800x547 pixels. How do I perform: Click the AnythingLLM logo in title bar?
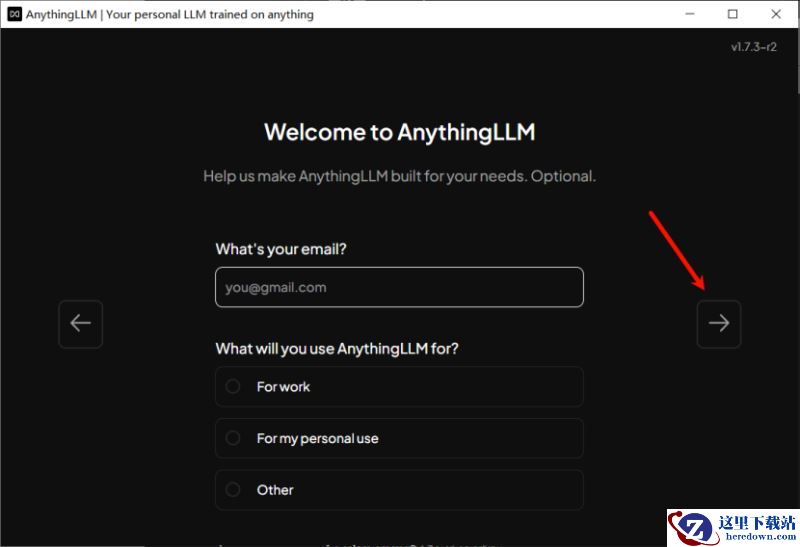tap(14, 14)
